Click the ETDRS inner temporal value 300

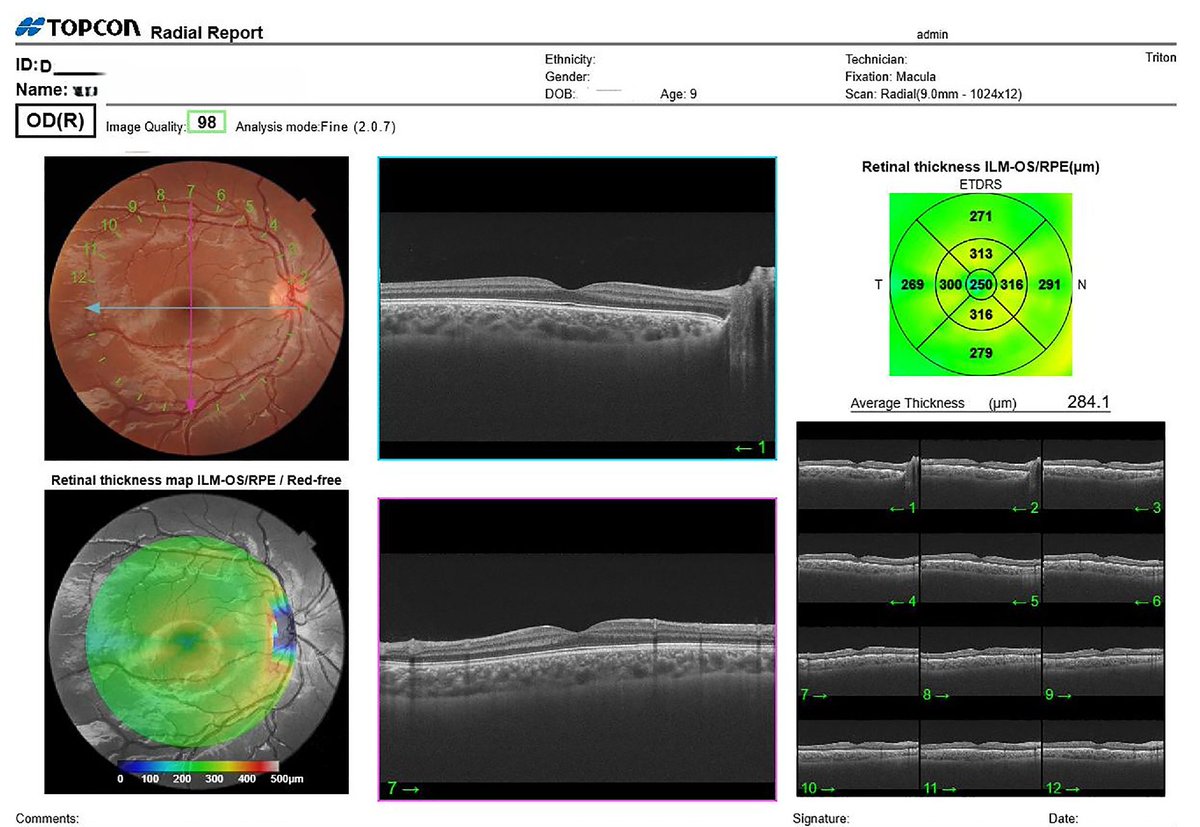pyautogui.click(x=951, y=285)
